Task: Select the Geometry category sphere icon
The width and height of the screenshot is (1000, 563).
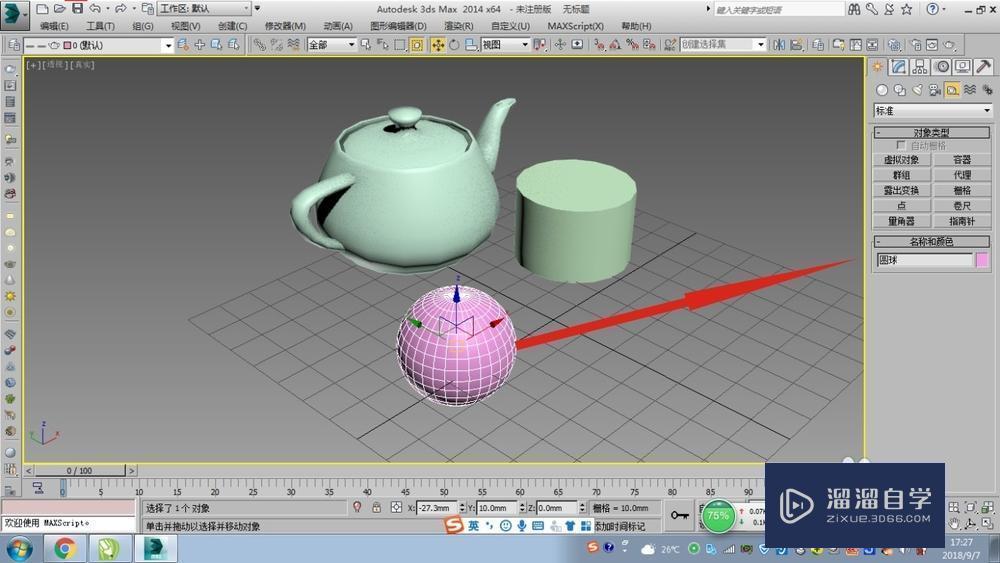Action: coord(882,90)
